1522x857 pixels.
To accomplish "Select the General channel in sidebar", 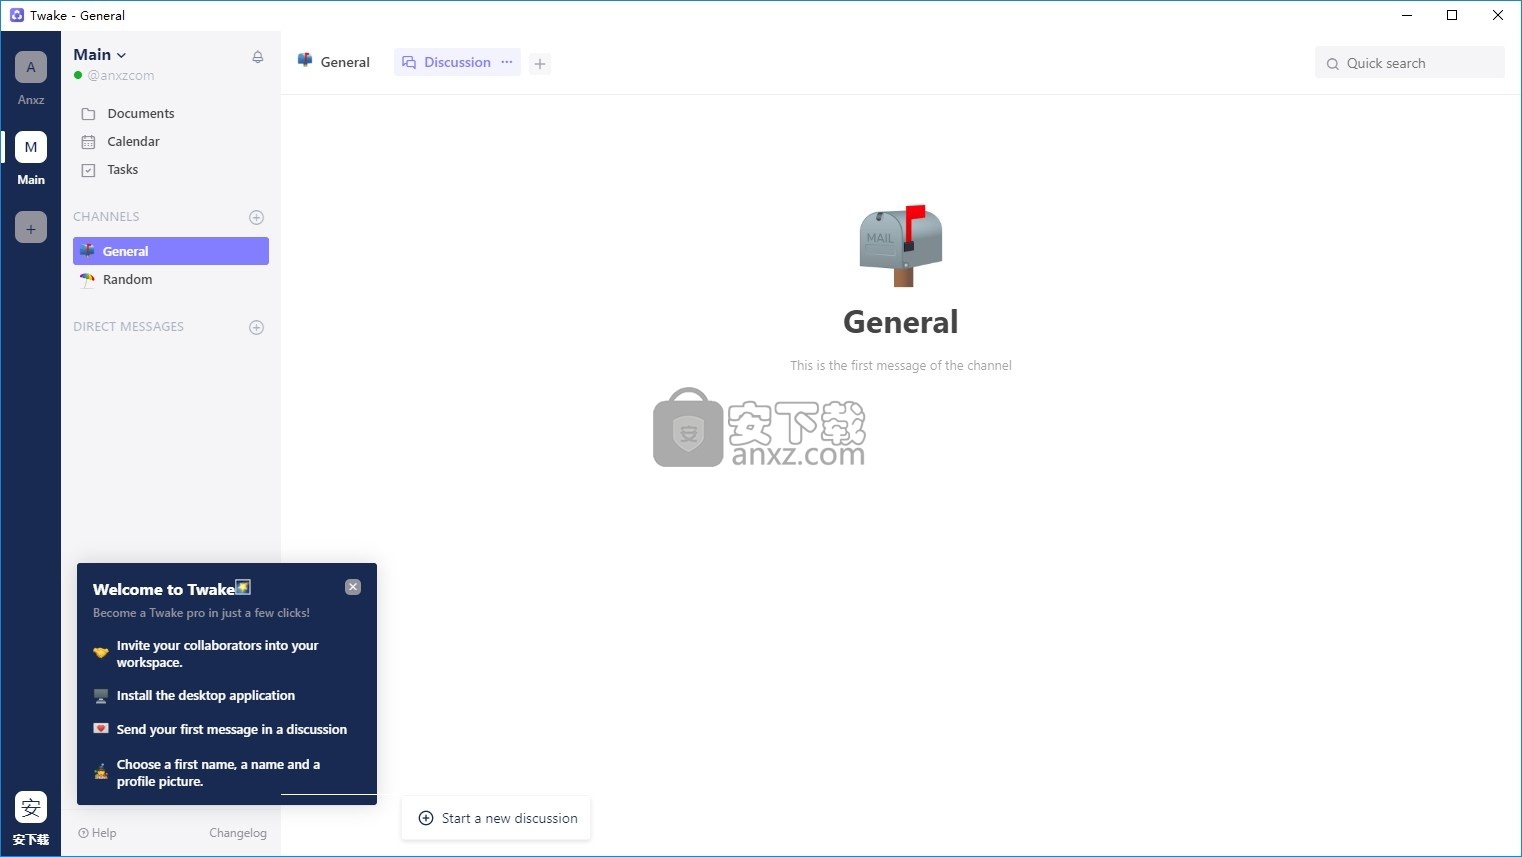I will [x=171, y=251].
